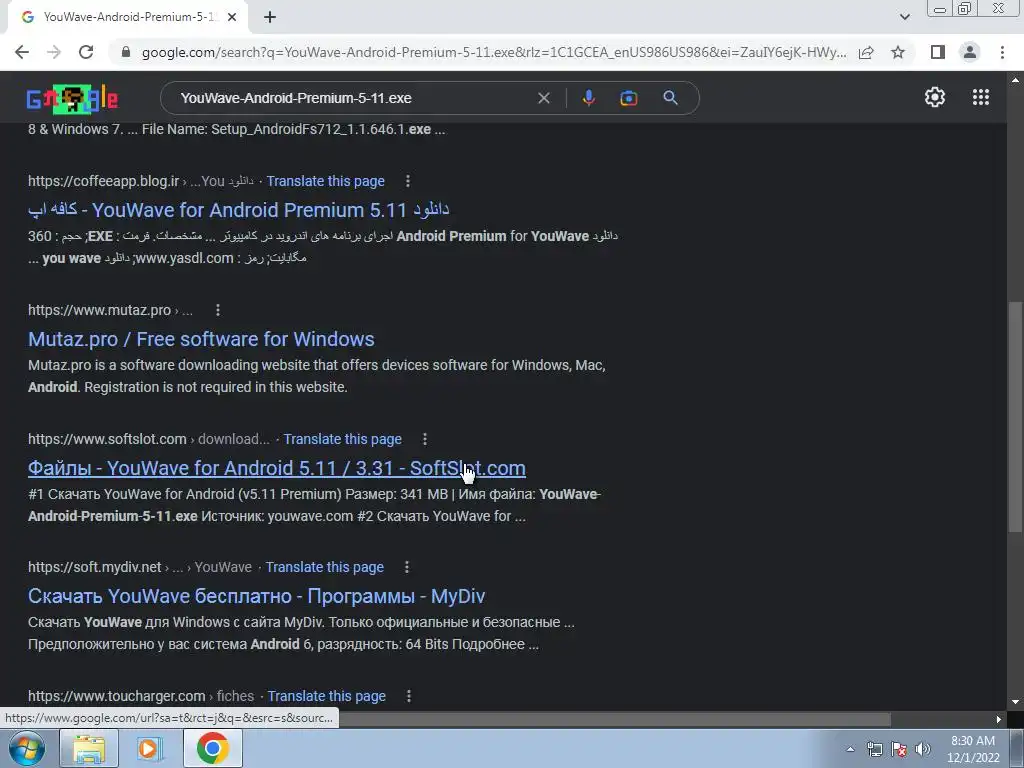
Task: Bookmark this page with the star icon
Action: (x=898, y=52)
